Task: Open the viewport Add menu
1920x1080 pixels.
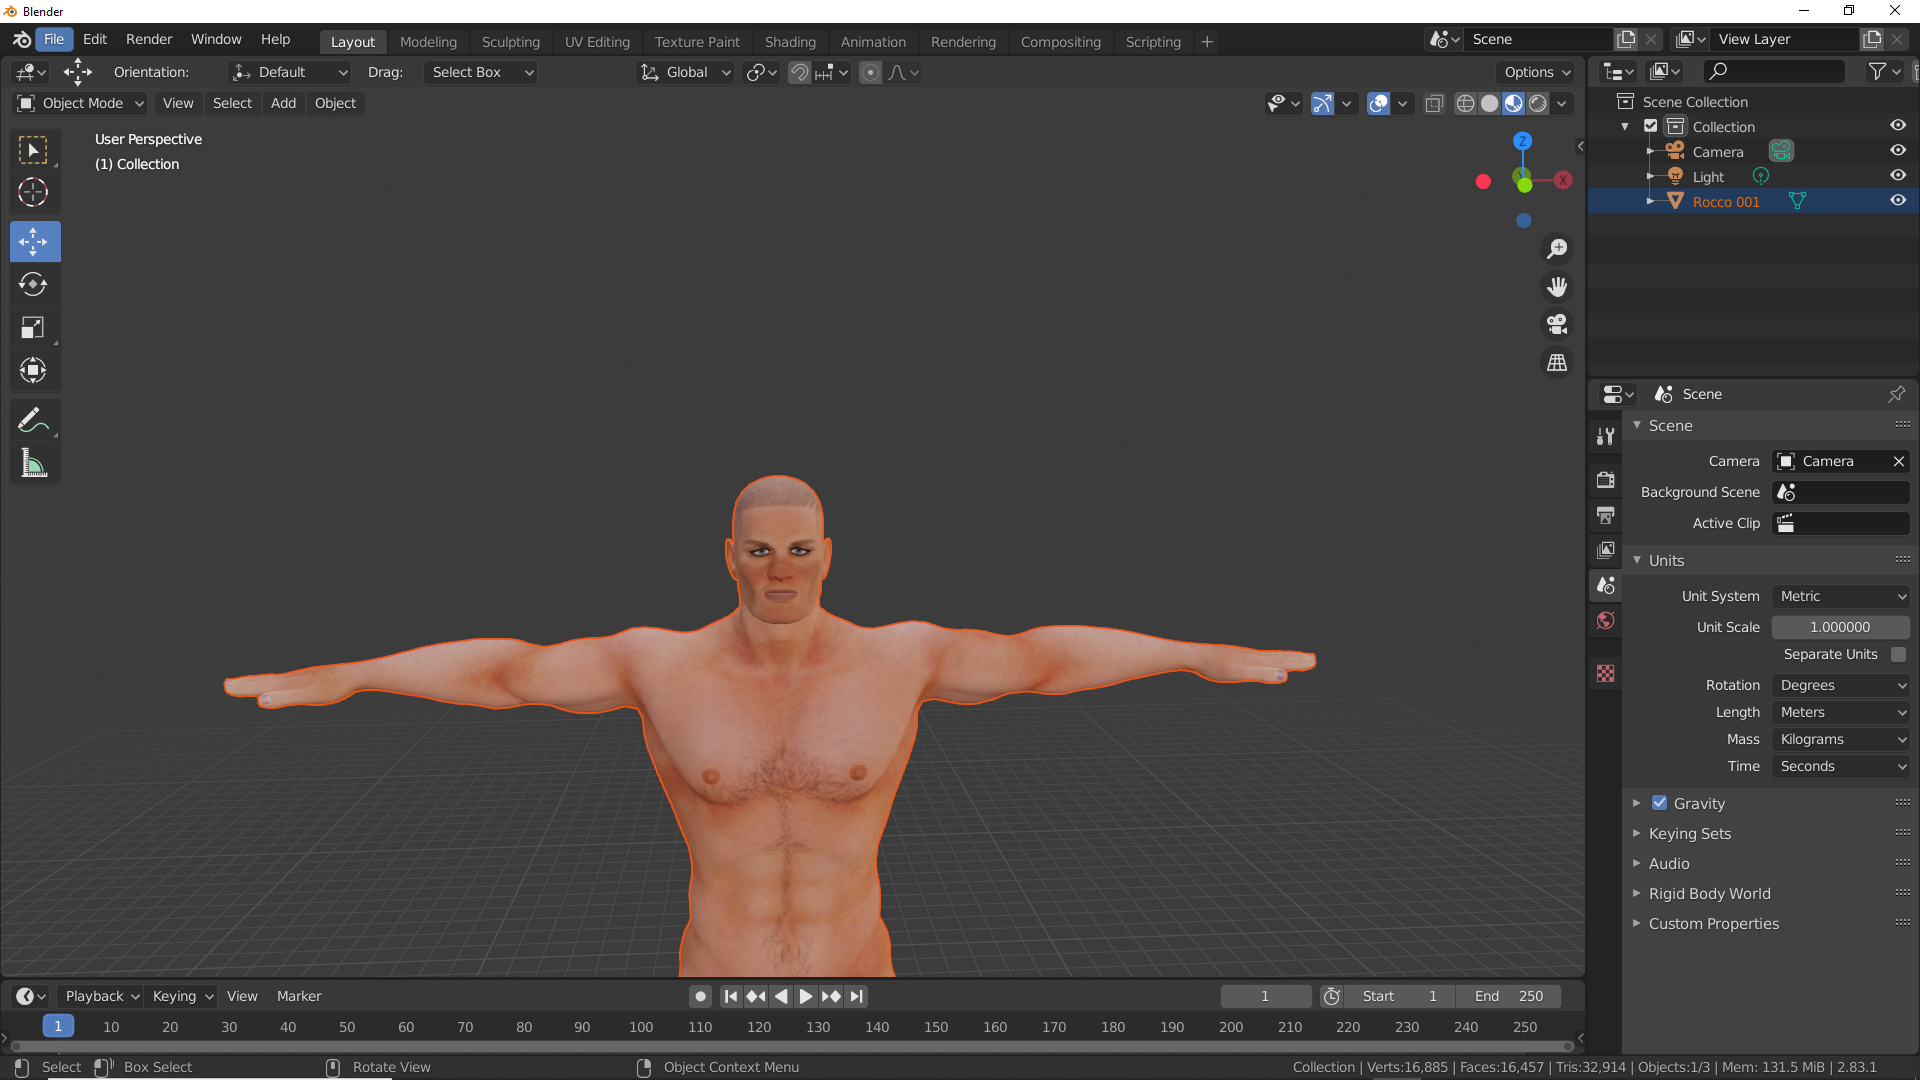Action: pos(283,103)
